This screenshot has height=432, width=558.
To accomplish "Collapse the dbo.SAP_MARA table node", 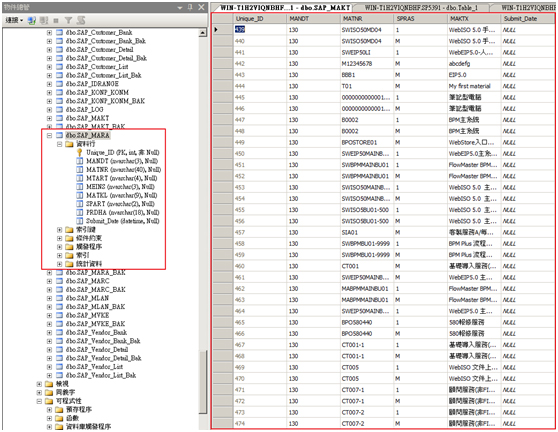I will 49,135.
